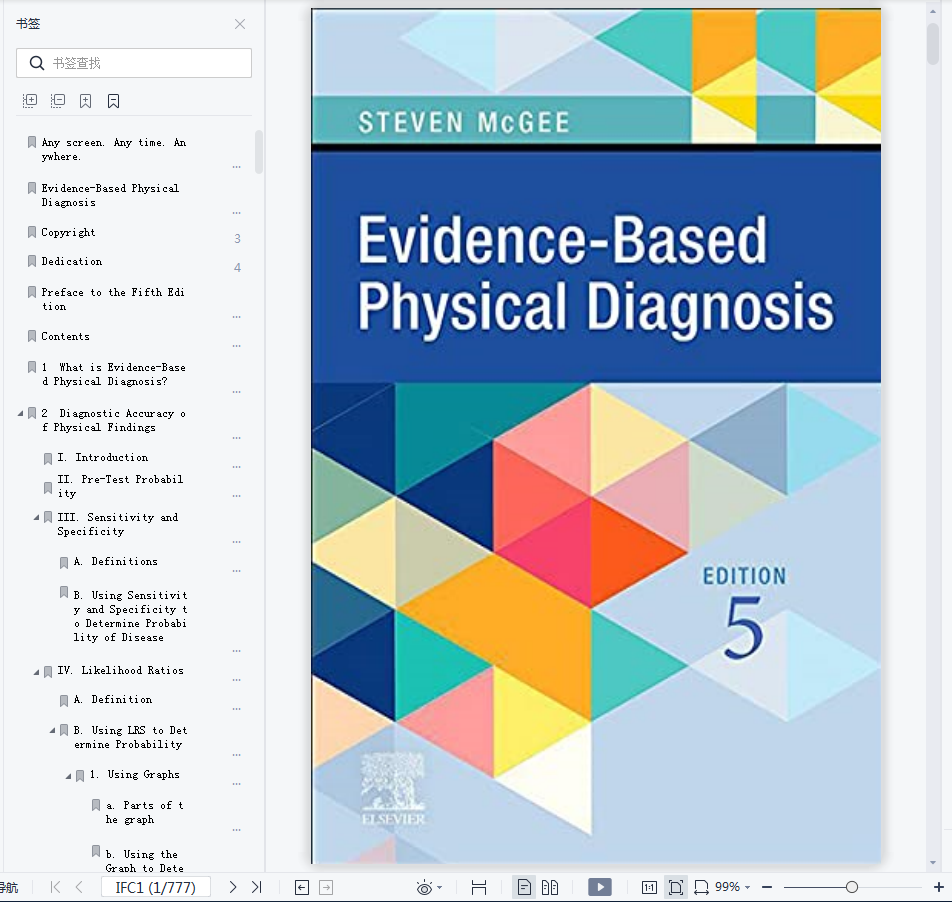Switch to single page view
Screen dimensions: 952x902
(x=524, y=887)
